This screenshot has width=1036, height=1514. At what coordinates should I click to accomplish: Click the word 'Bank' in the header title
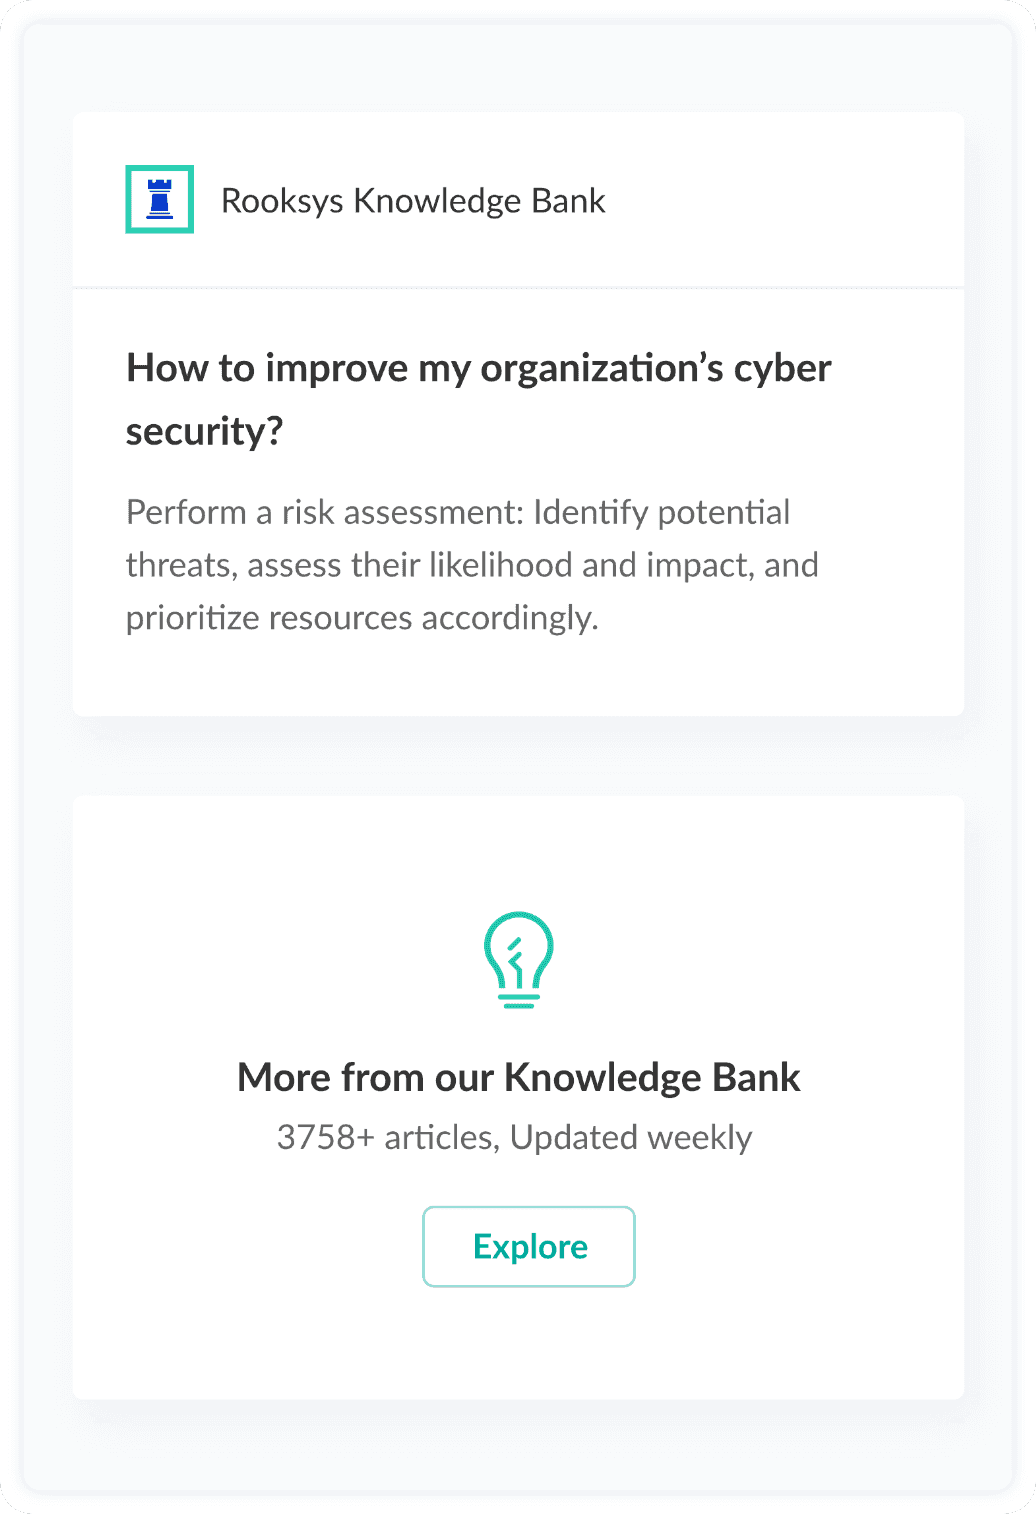coord(568,201)
